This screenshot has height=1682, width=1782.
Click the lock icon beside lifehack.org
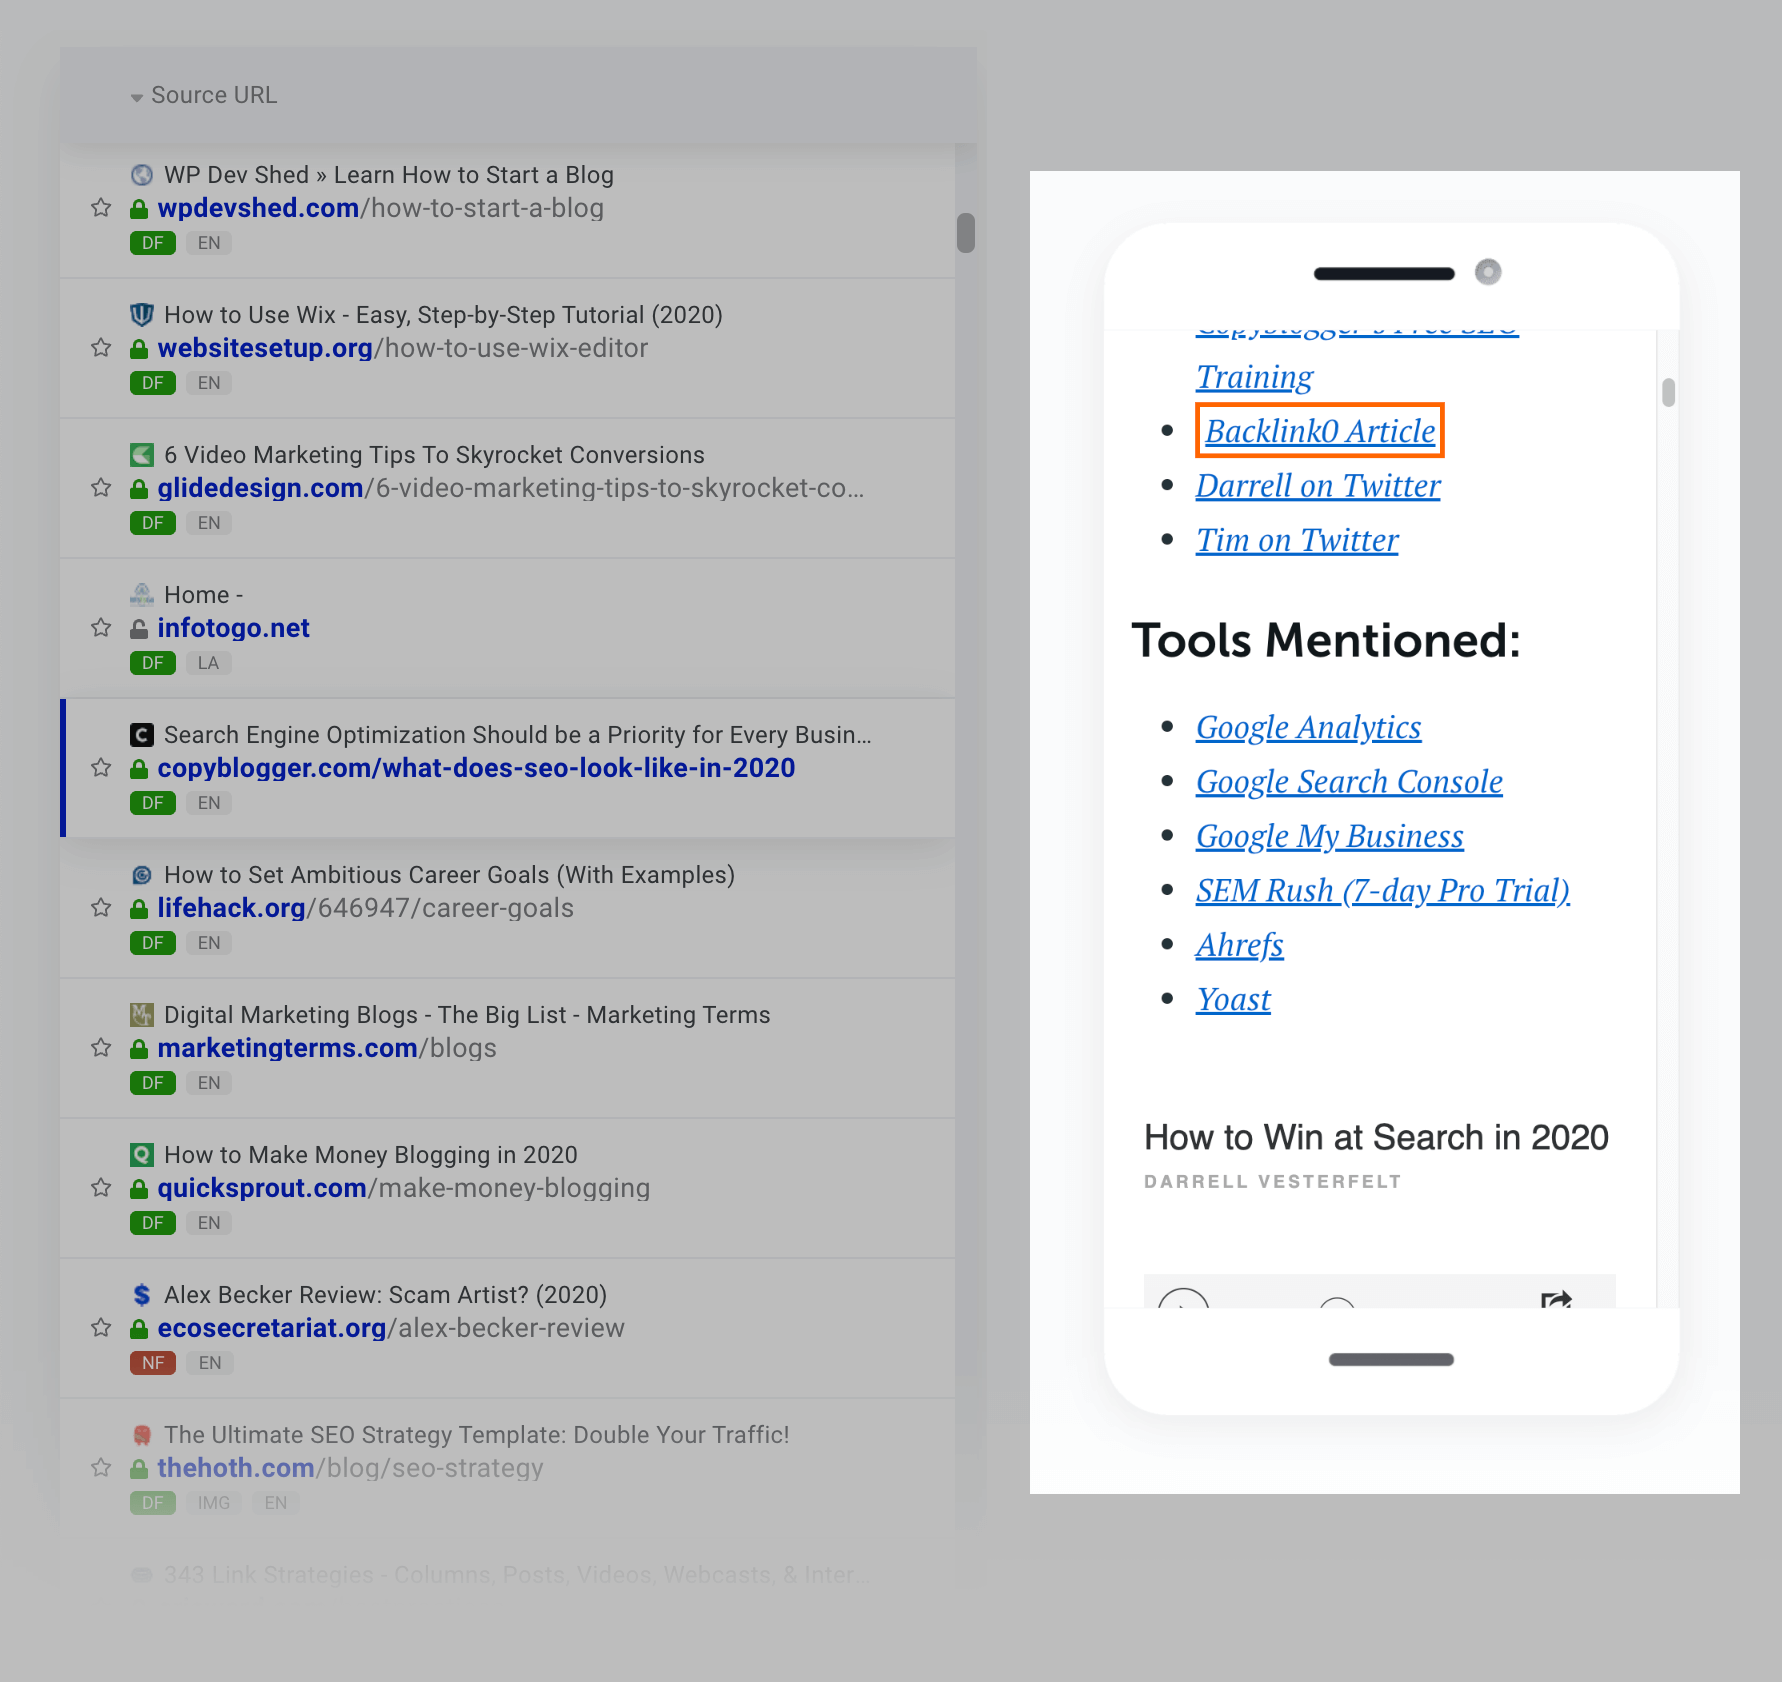(x=140, y=909)
